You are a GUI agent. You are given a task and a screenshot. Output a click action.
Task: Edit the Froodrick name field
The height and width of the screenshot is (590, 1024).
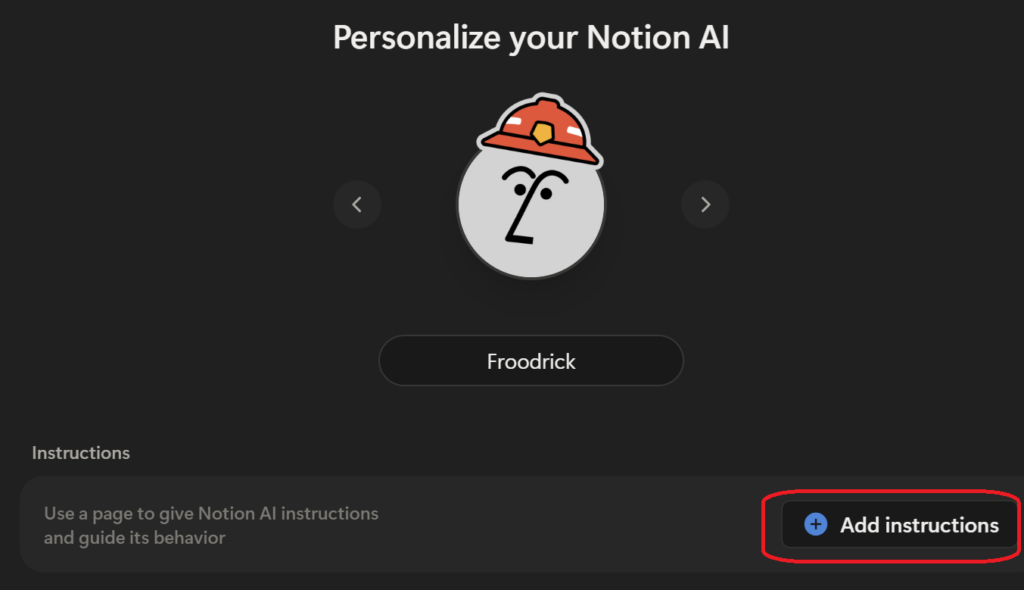pyautogui.click(x=531, y=361)
